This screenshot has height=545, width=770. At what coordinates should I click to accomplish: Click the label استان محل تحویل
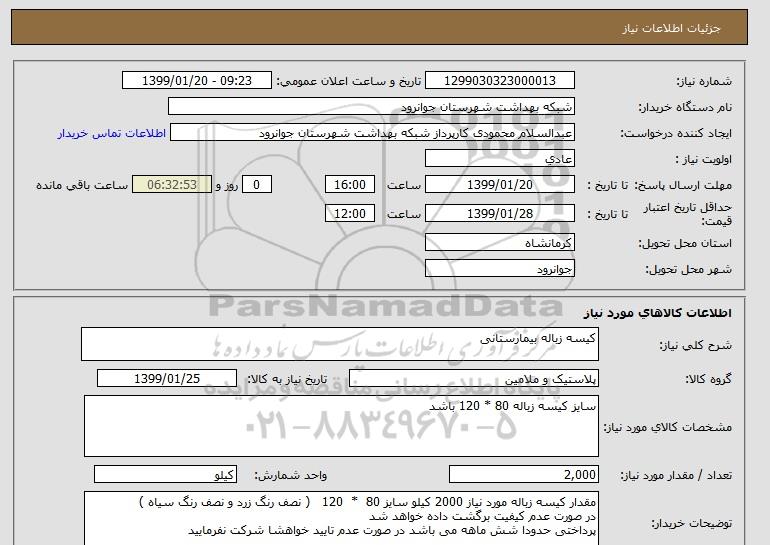click(x=685, y=243)
